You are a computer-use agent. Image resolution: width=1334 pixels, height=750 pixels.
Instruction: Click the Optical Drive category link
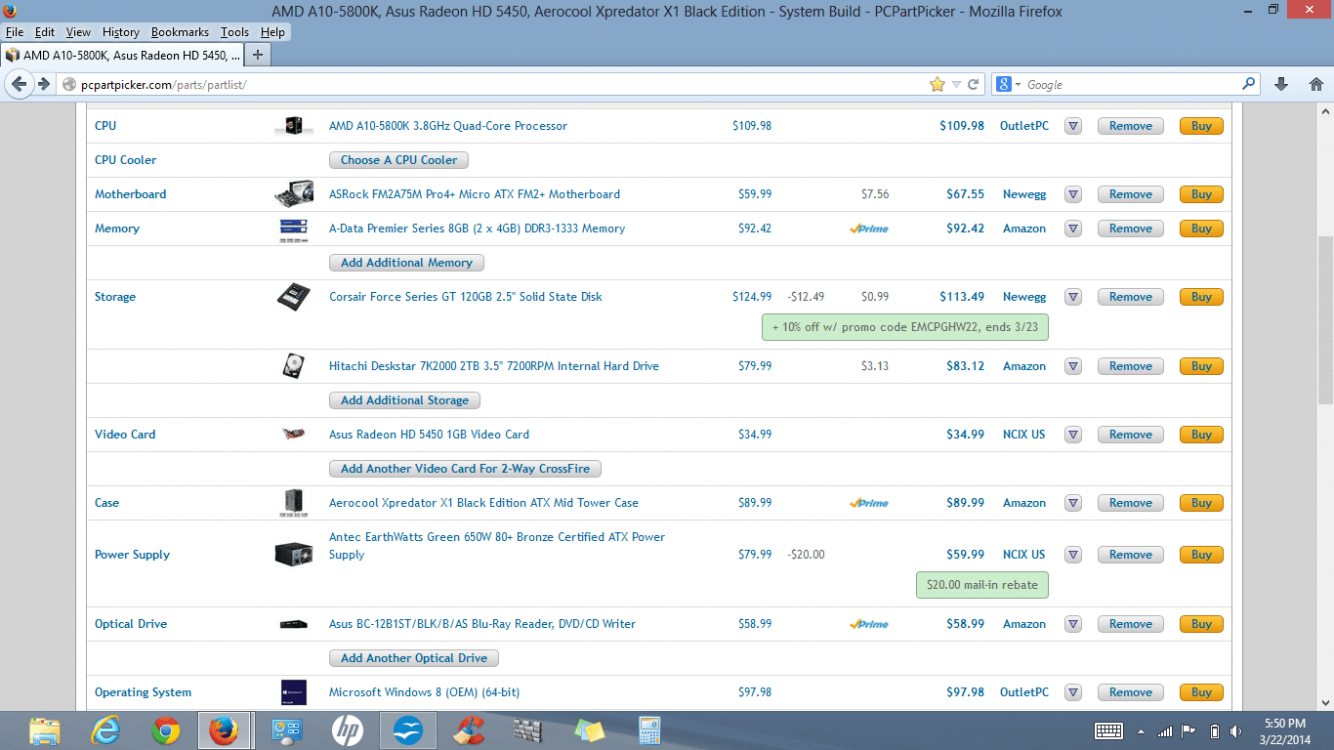pyautogui.click(x=131, y=624)
